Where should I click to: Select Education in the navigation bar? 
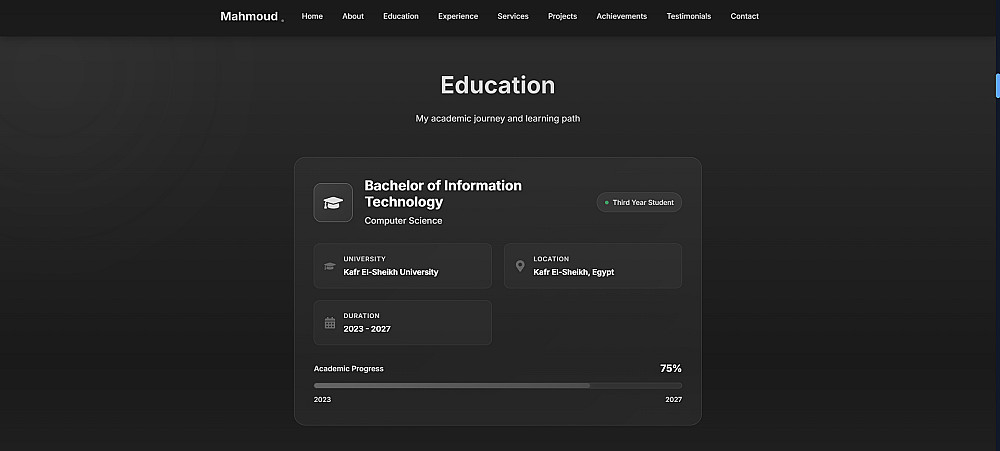click(401, 17)
